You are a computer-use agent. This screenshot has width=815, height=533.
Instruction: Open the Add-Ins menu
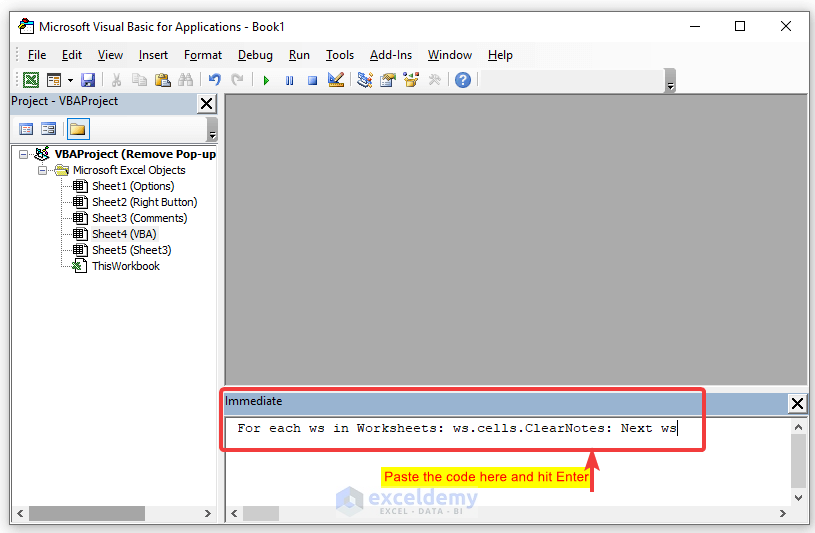[390, 55]
